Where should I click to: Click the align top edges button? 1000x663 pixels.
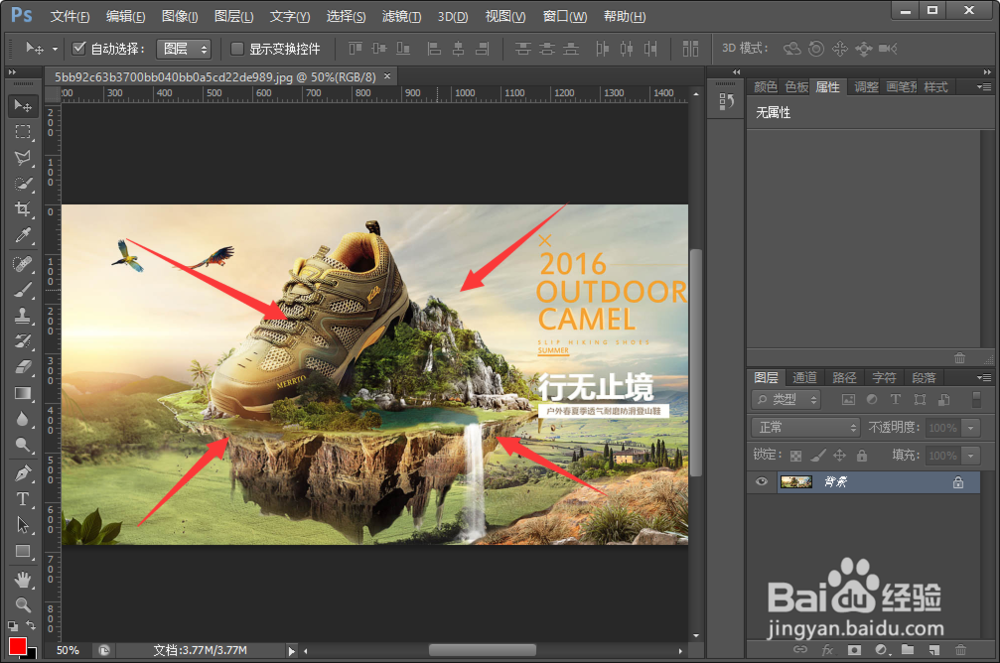355,48
